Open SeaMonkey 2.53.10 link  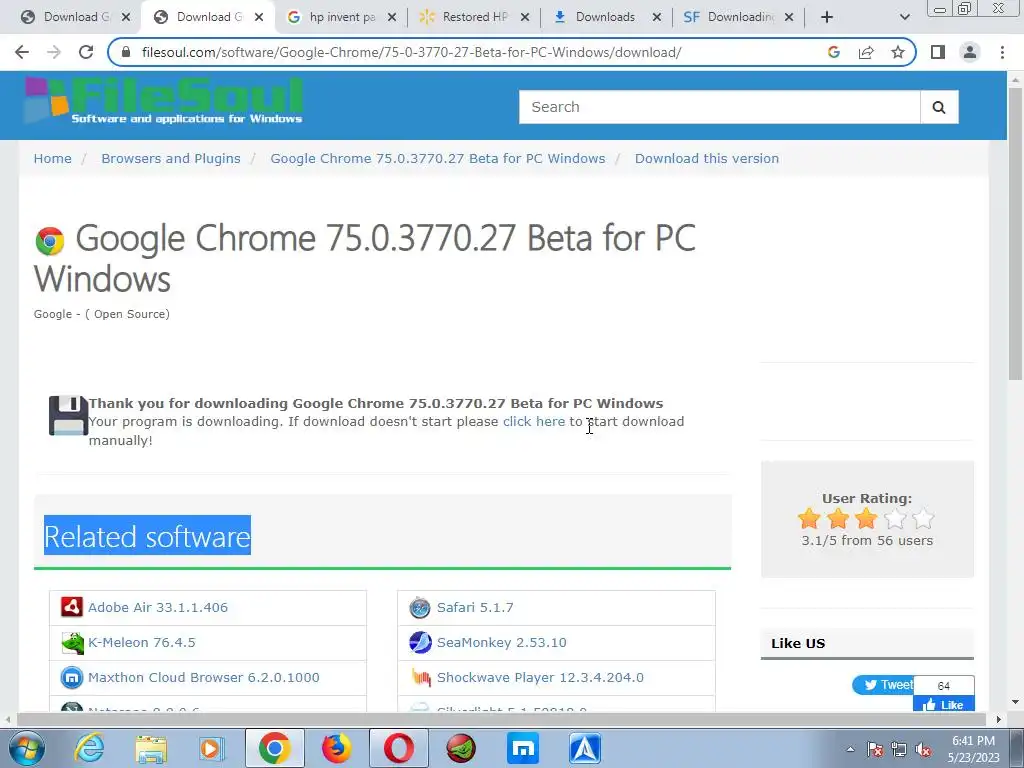pyautogui.click(x=502, y=643)
